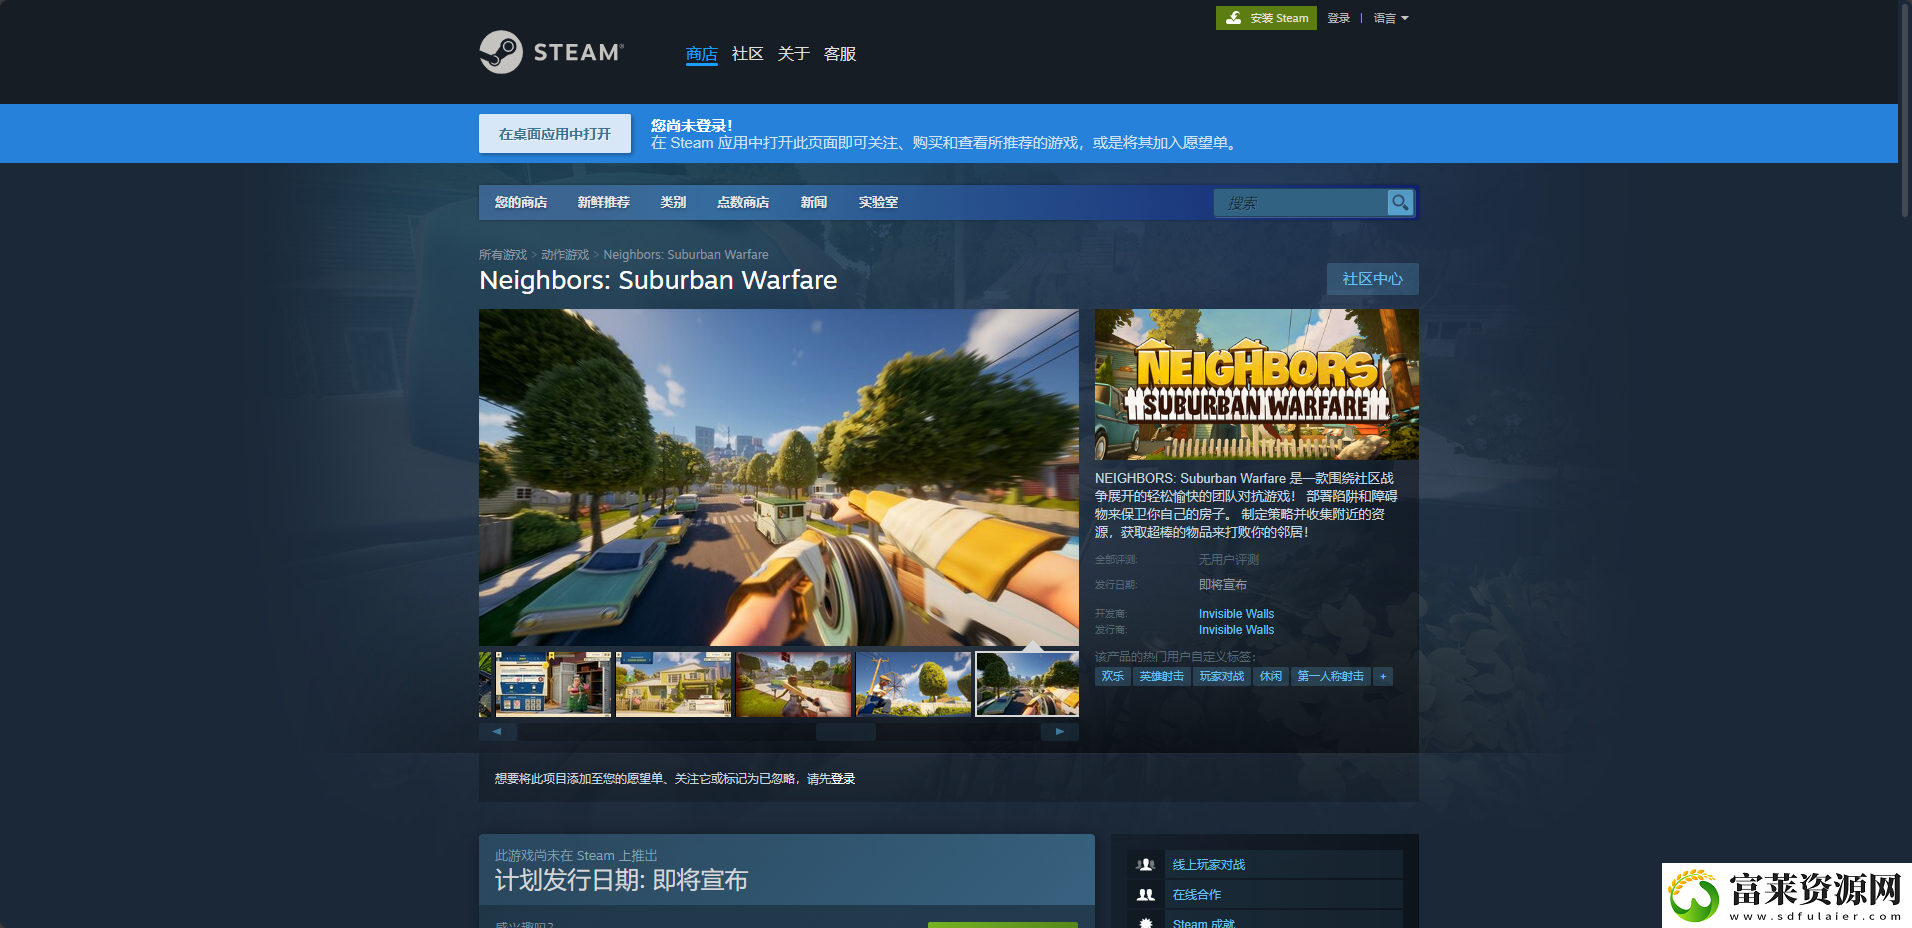Open the 客服 support page
The height and width of the screenshot is (928, 1912).
[x=840, y=54]
